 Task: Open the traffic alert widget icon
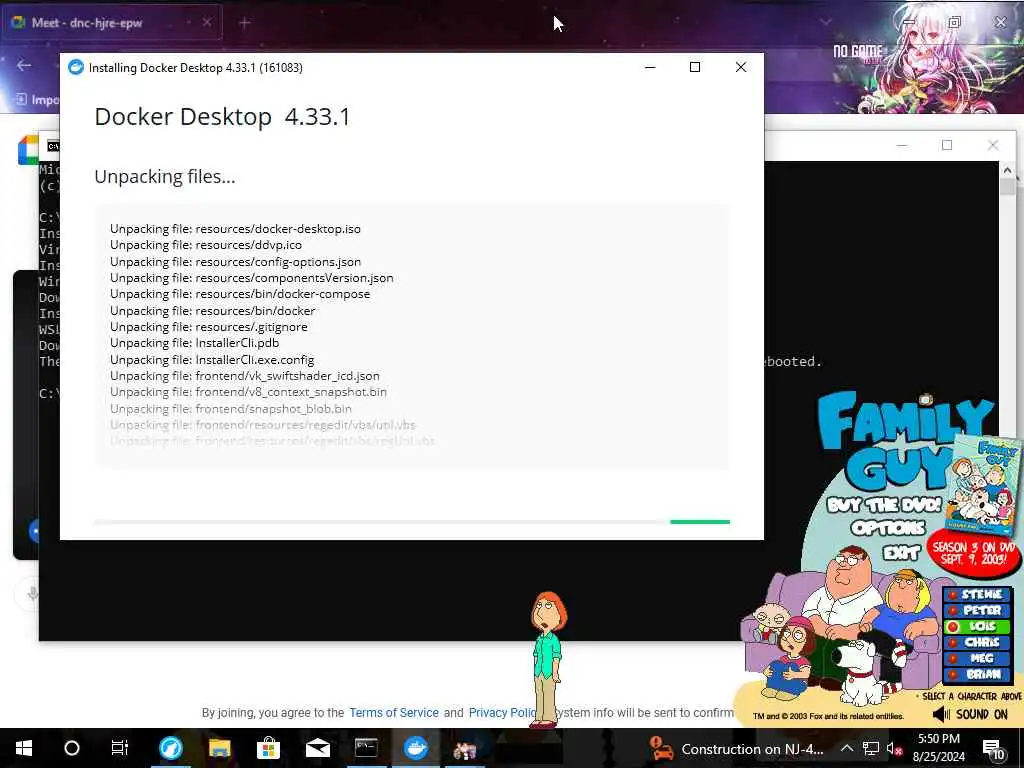(x=661, y=748)
